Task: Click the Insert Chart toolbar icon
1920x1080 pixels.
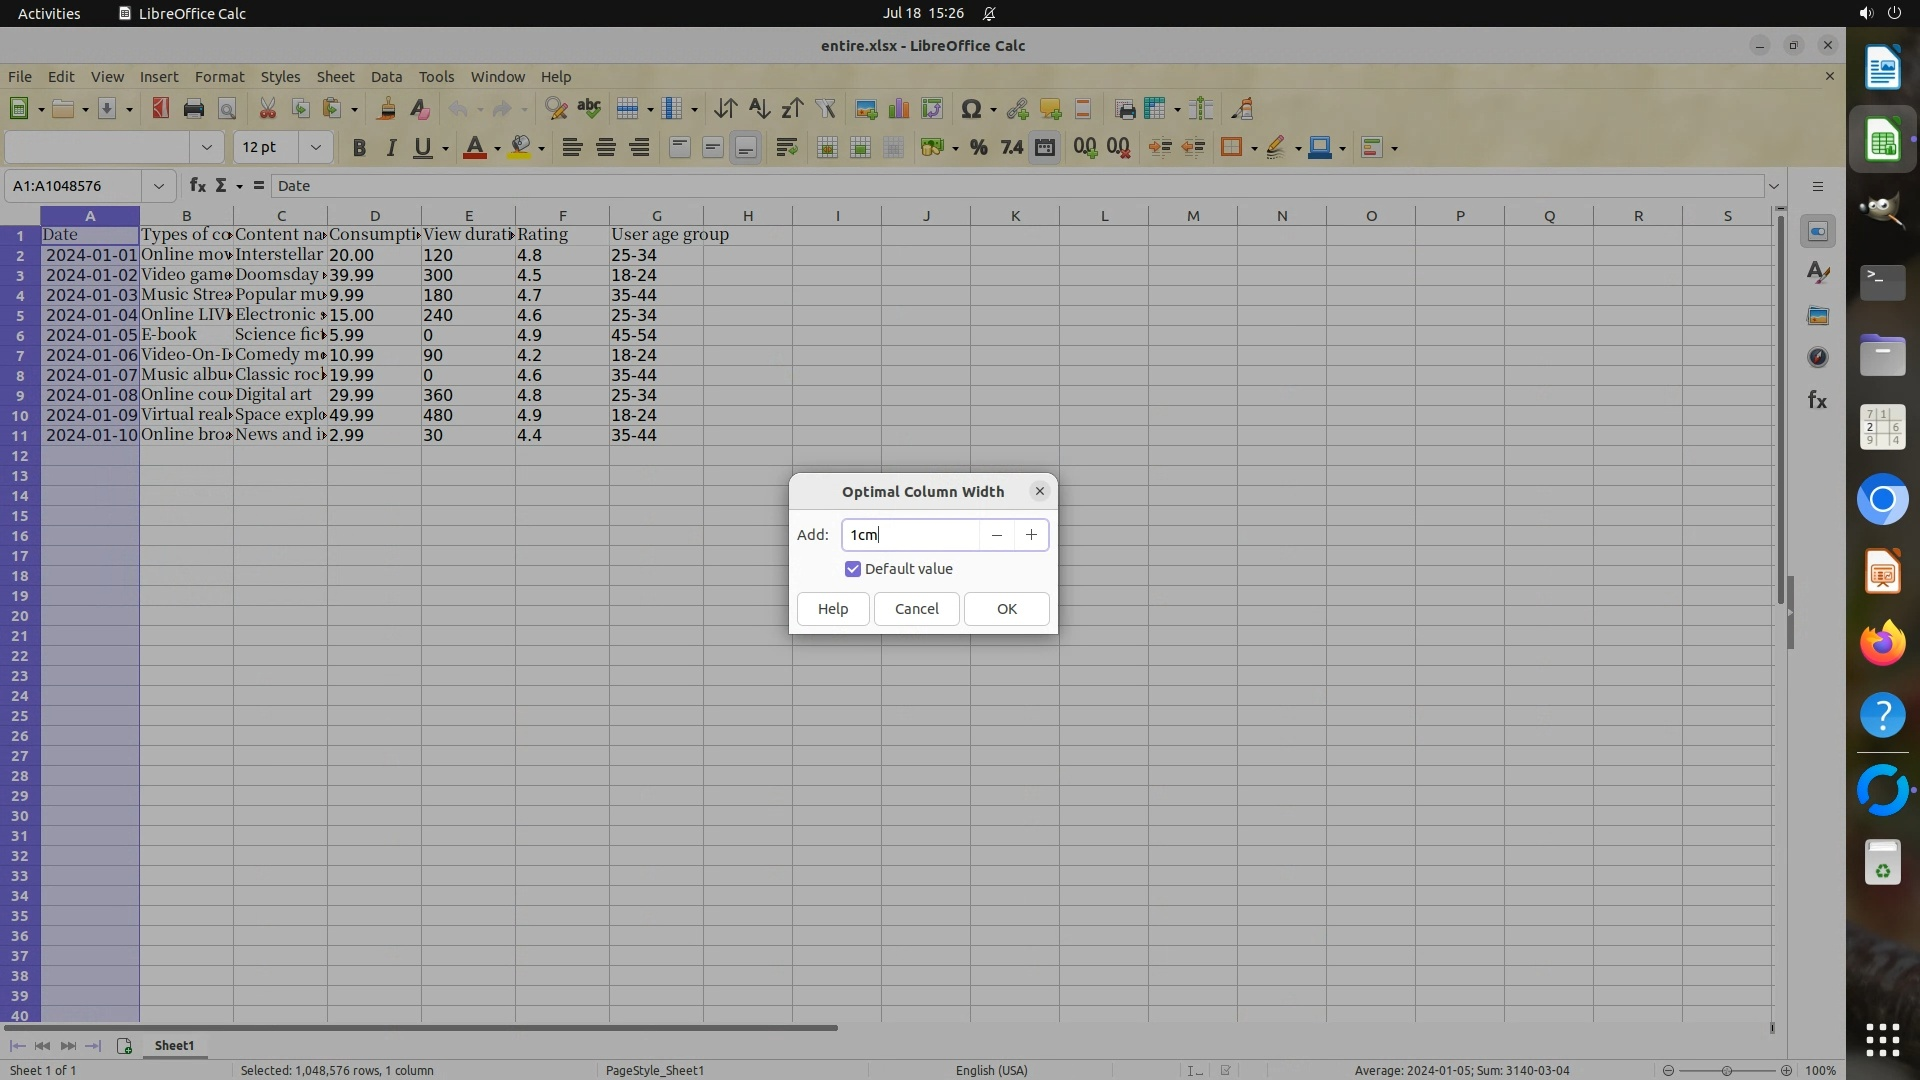Action: pos(899,109)
